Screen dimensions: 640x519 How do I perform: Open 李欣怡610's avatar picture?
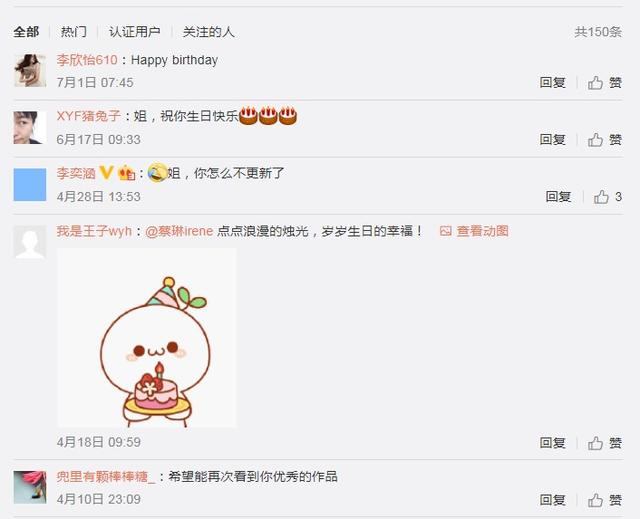tap(30, 71)
